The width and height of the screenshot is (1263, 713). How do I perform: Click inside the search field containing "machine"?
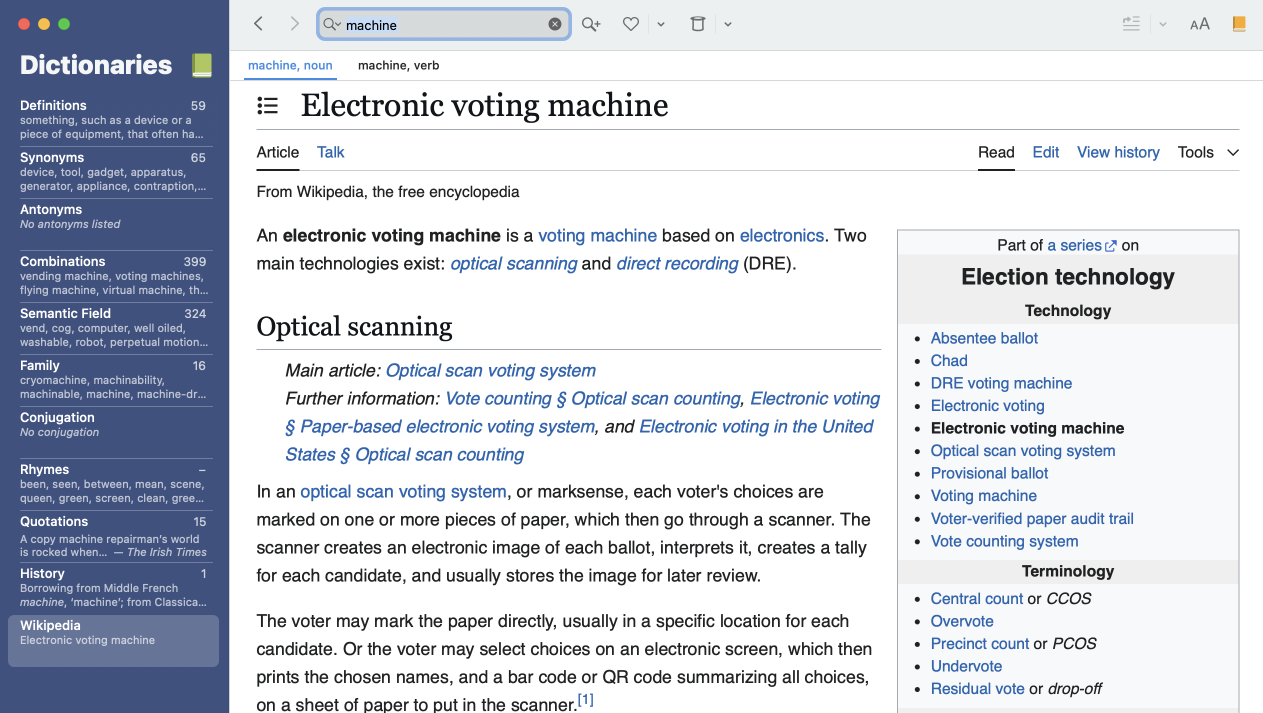[x=440, y=25]
